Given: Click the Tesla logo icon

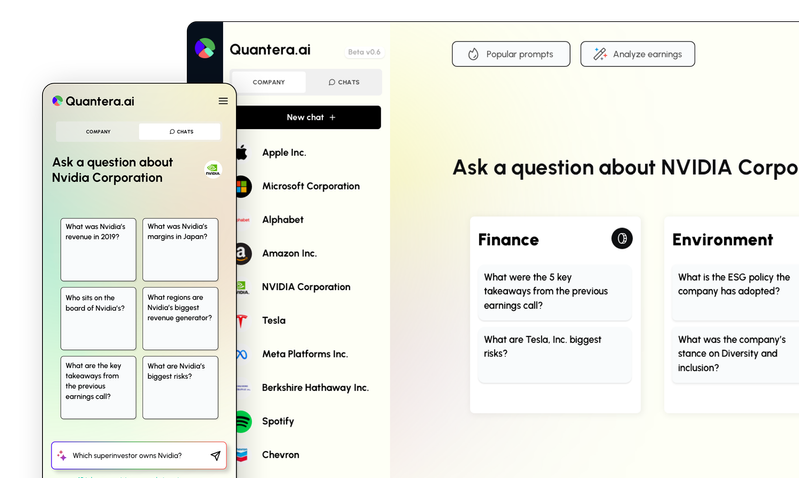Looking at the screenshot, I should pyautogui.click(x=242, y=321).
